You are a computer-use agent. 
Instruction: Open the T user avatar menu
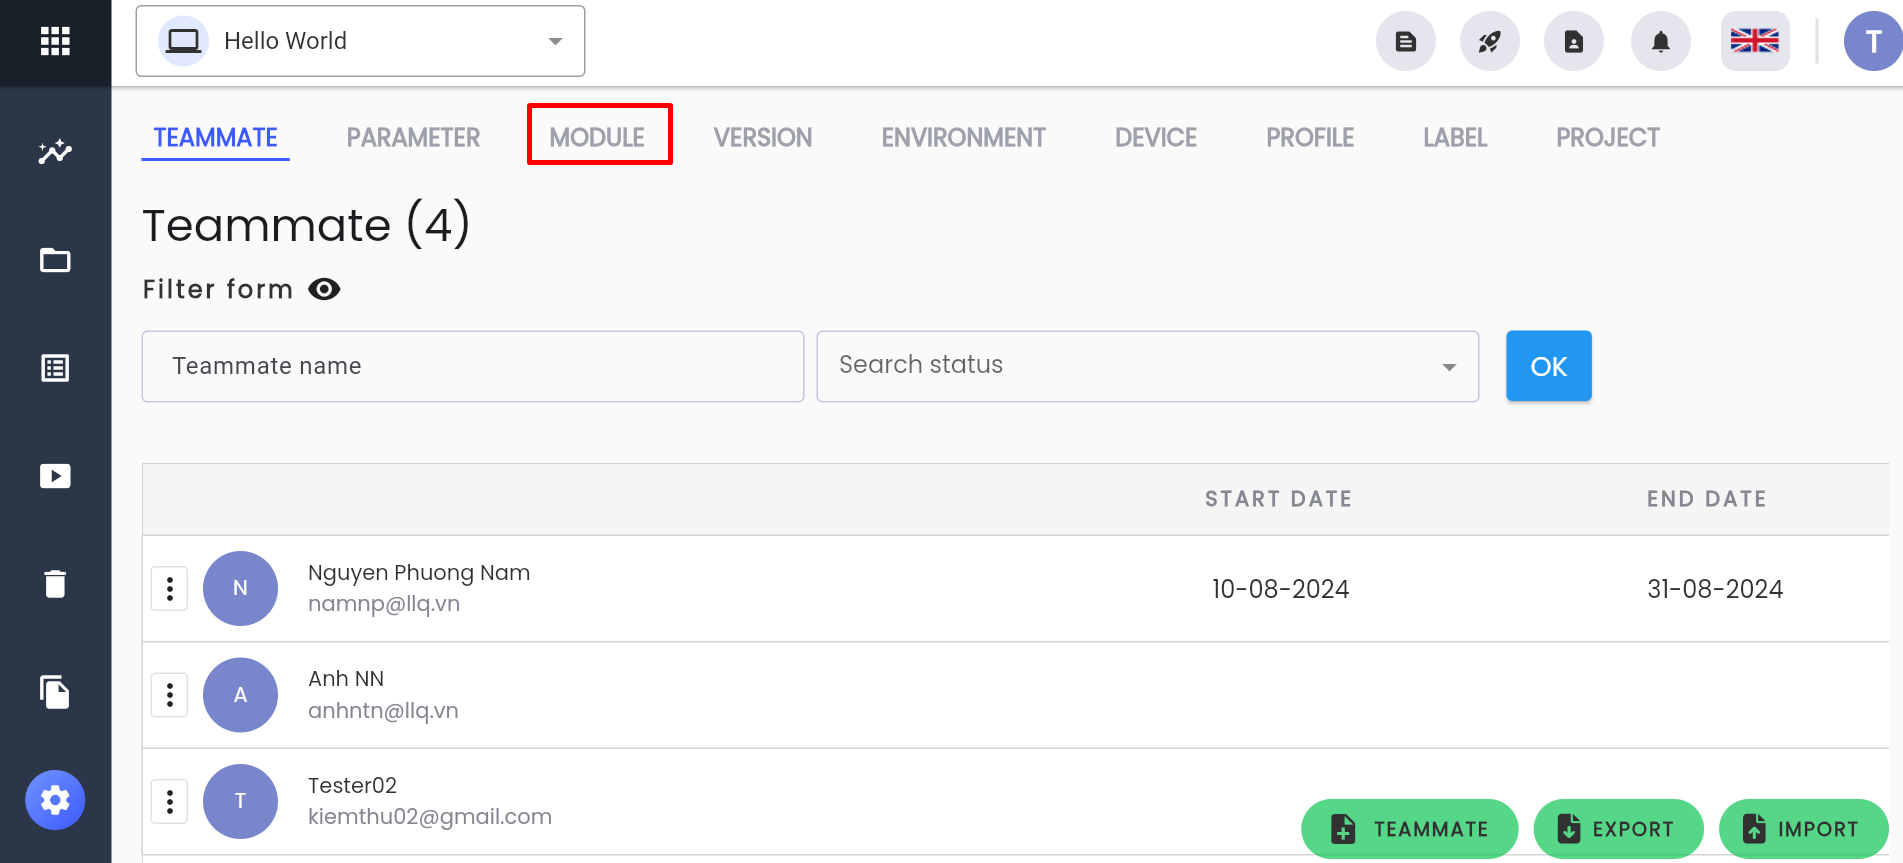click(1873, 41)
